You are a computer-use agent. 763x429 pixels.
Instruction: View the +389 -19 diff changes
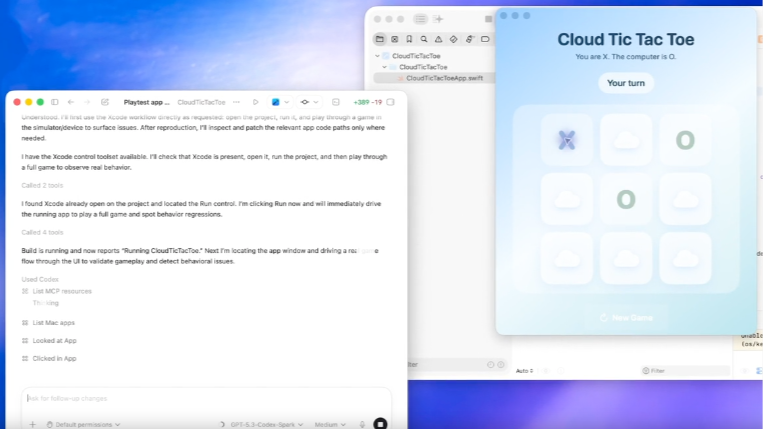click(x=367, y=102)
